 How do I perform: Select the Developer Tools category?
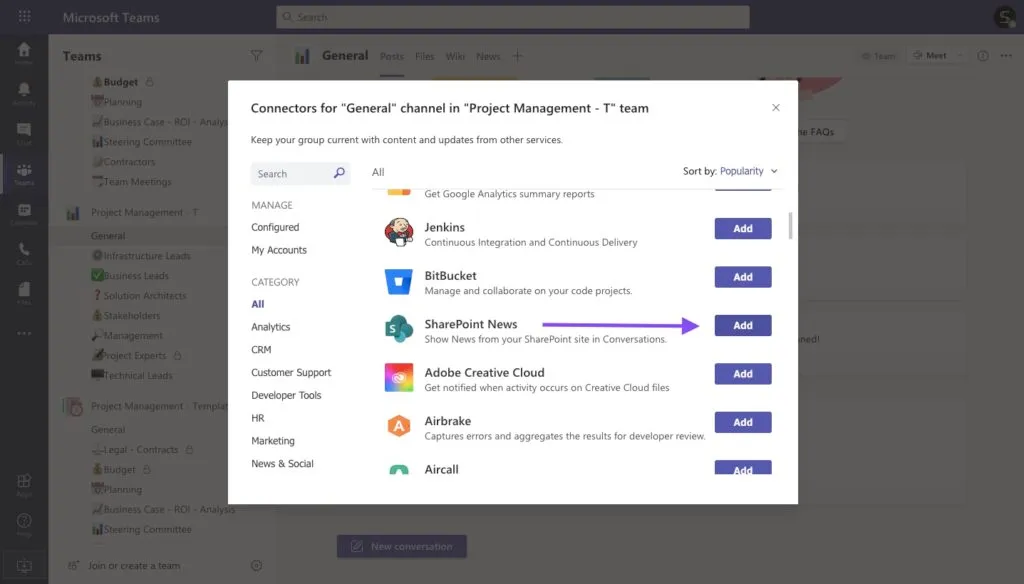pyautogui.click(x=286, y=395)
